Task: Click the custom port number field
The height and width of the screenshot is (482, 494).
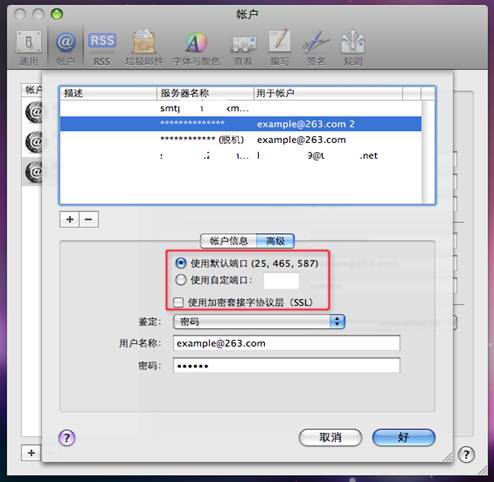Action: point(281,281)
